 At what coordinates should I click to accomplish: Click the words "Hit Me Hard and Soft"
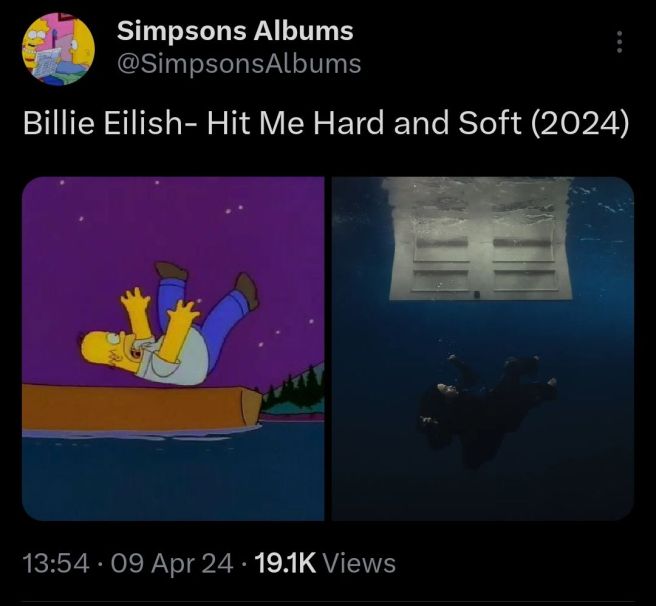pyautogui.click(x=364, y=123)
